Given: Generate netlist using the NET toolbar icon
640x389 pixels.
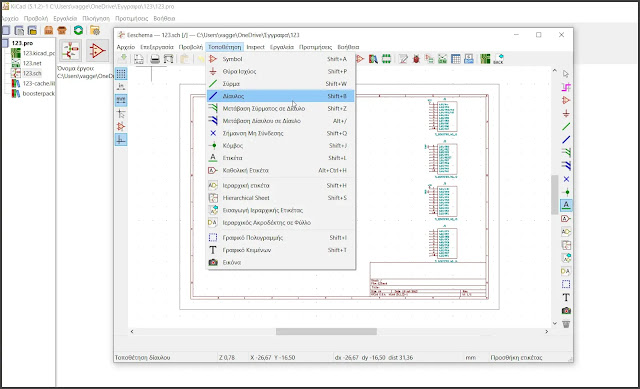Looking at the screenshot, I should (x=442, y=59).
